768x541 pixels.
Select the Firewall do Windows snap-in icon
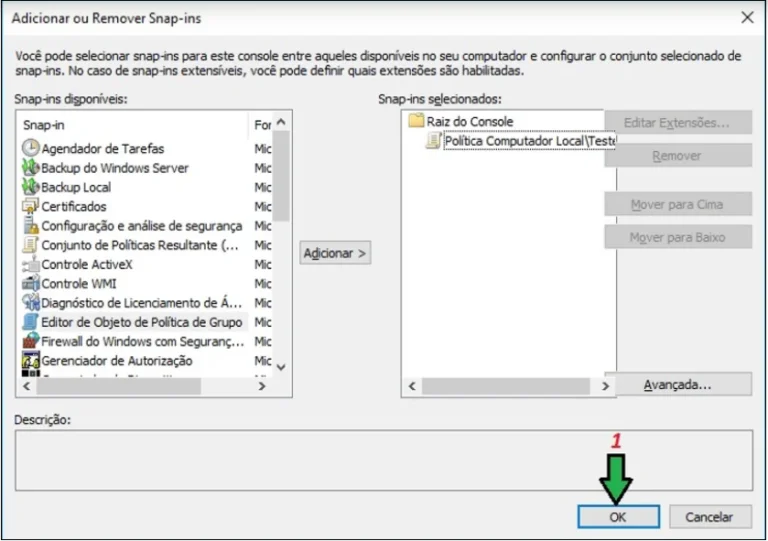[x=31, y=341]
